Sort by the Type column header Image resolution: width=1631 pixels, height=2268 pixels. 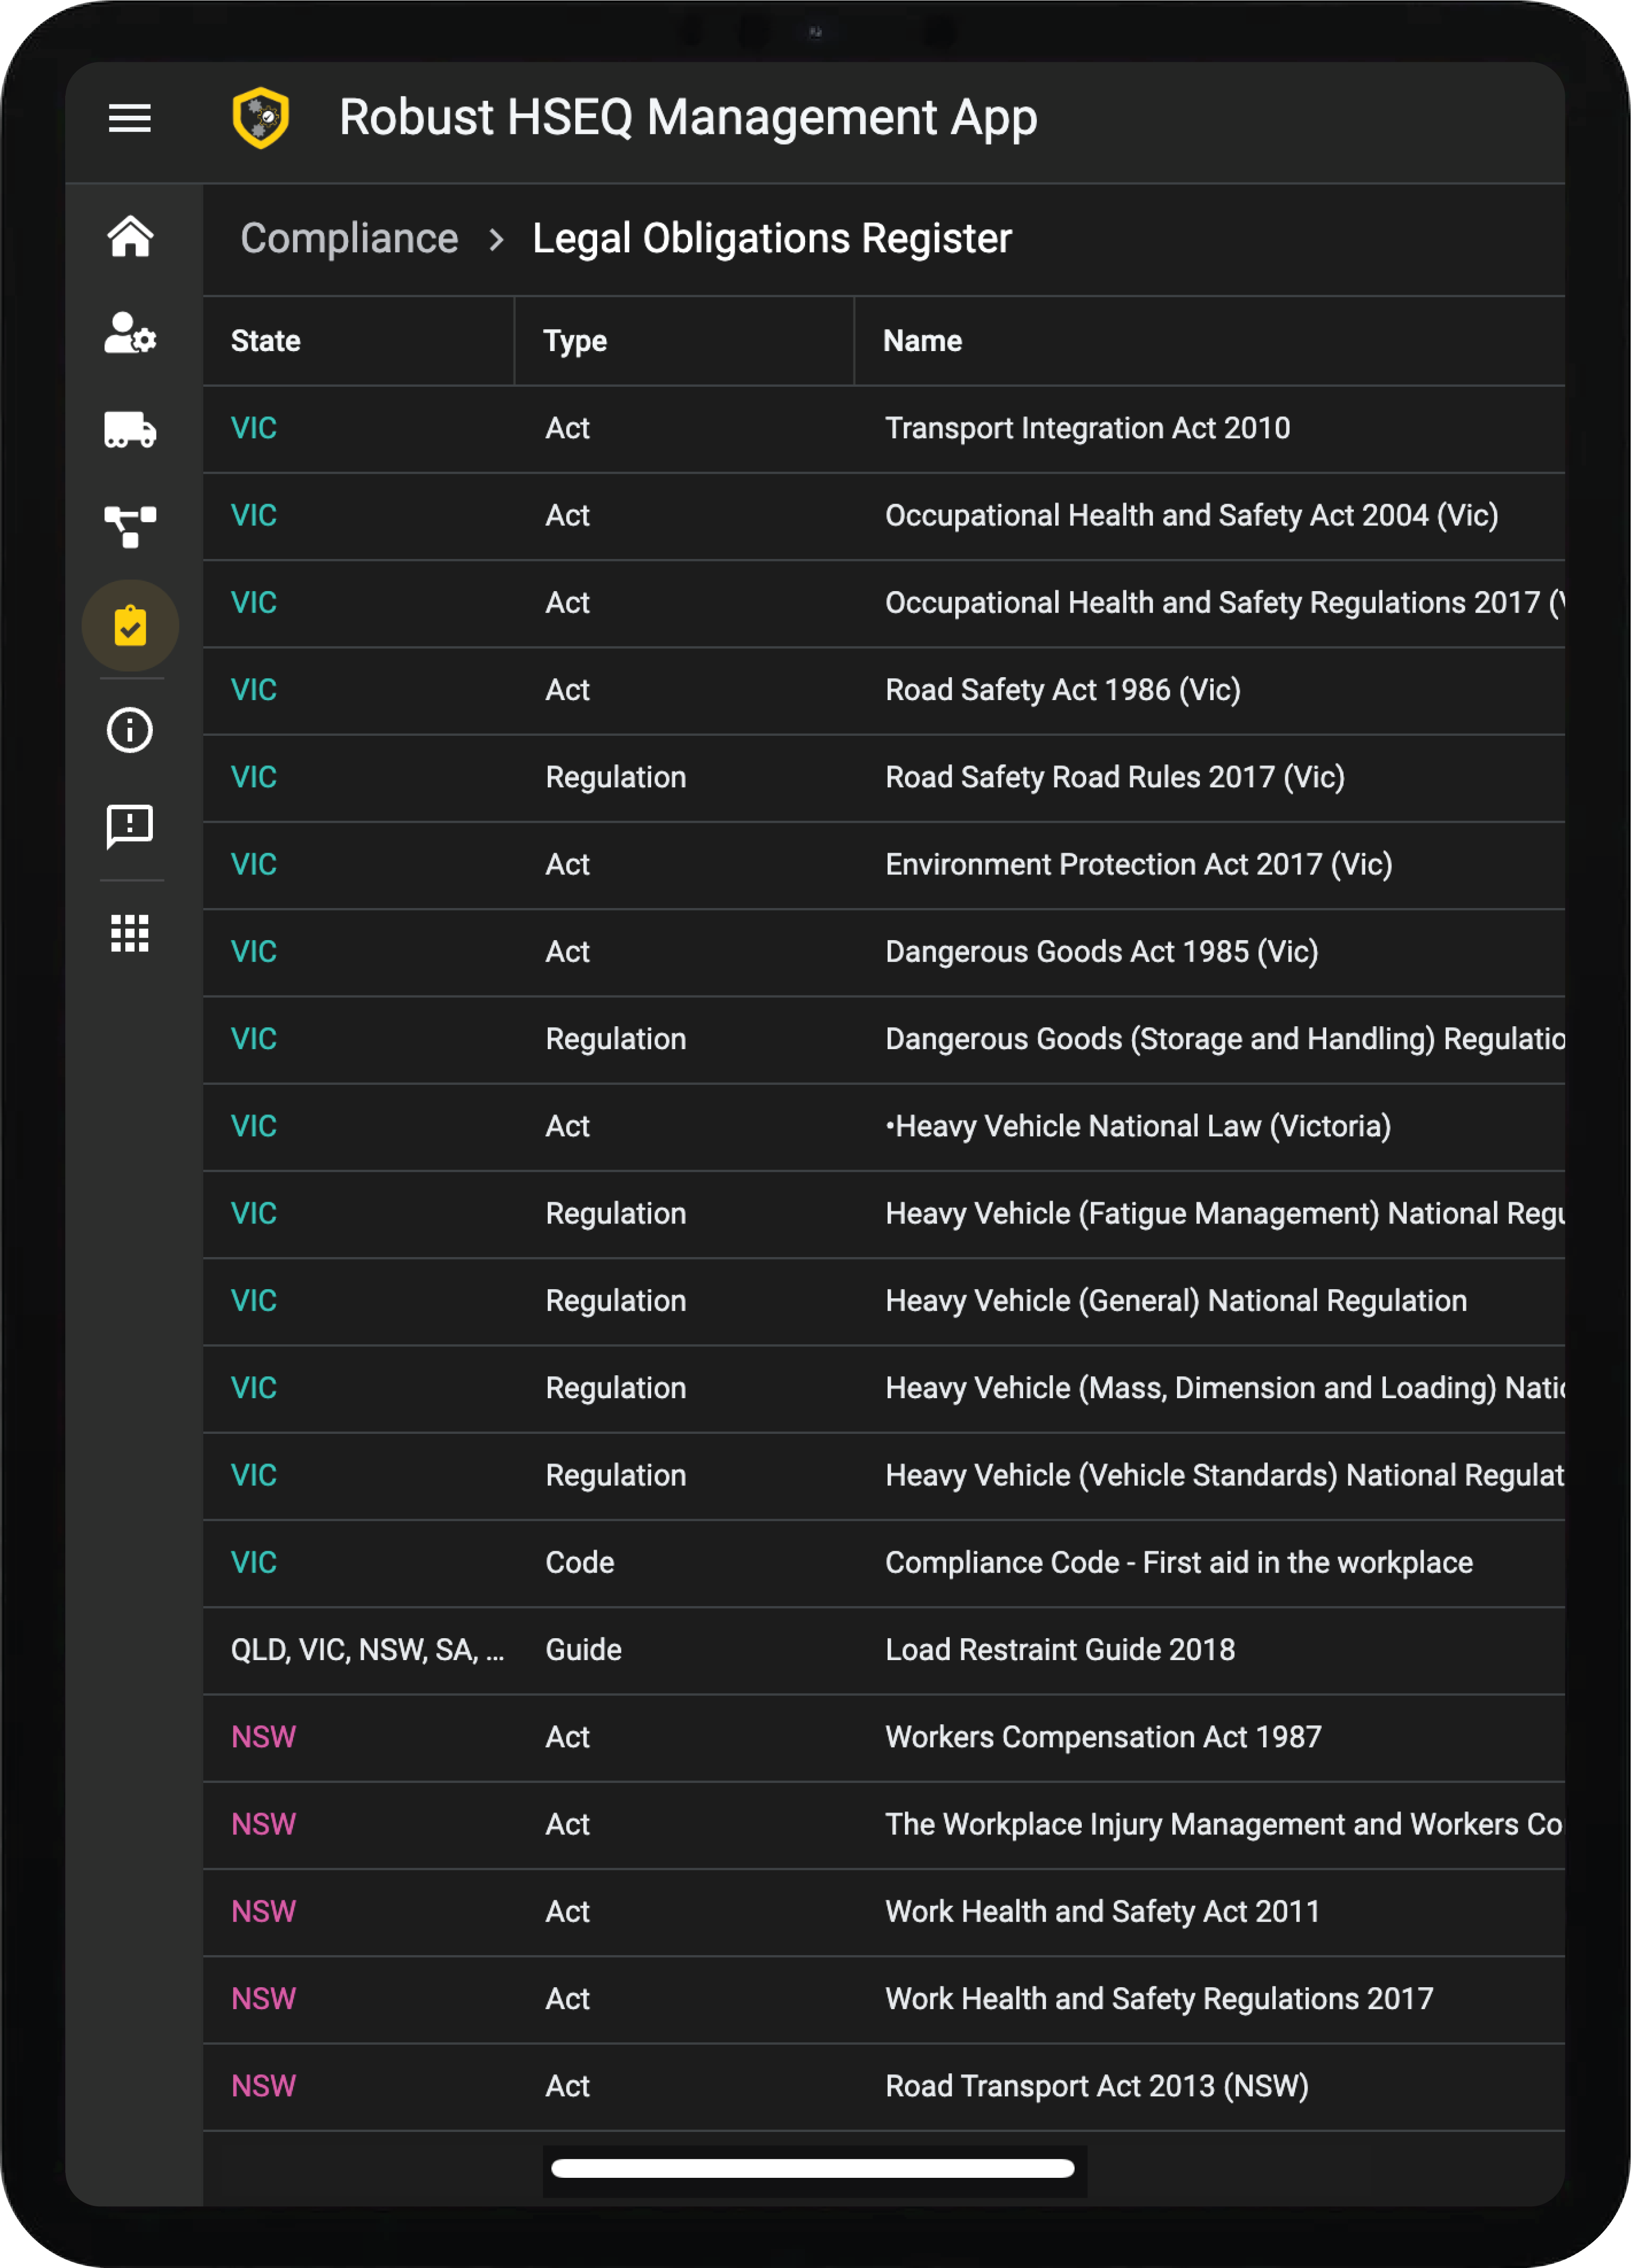(x=575, y=341)
